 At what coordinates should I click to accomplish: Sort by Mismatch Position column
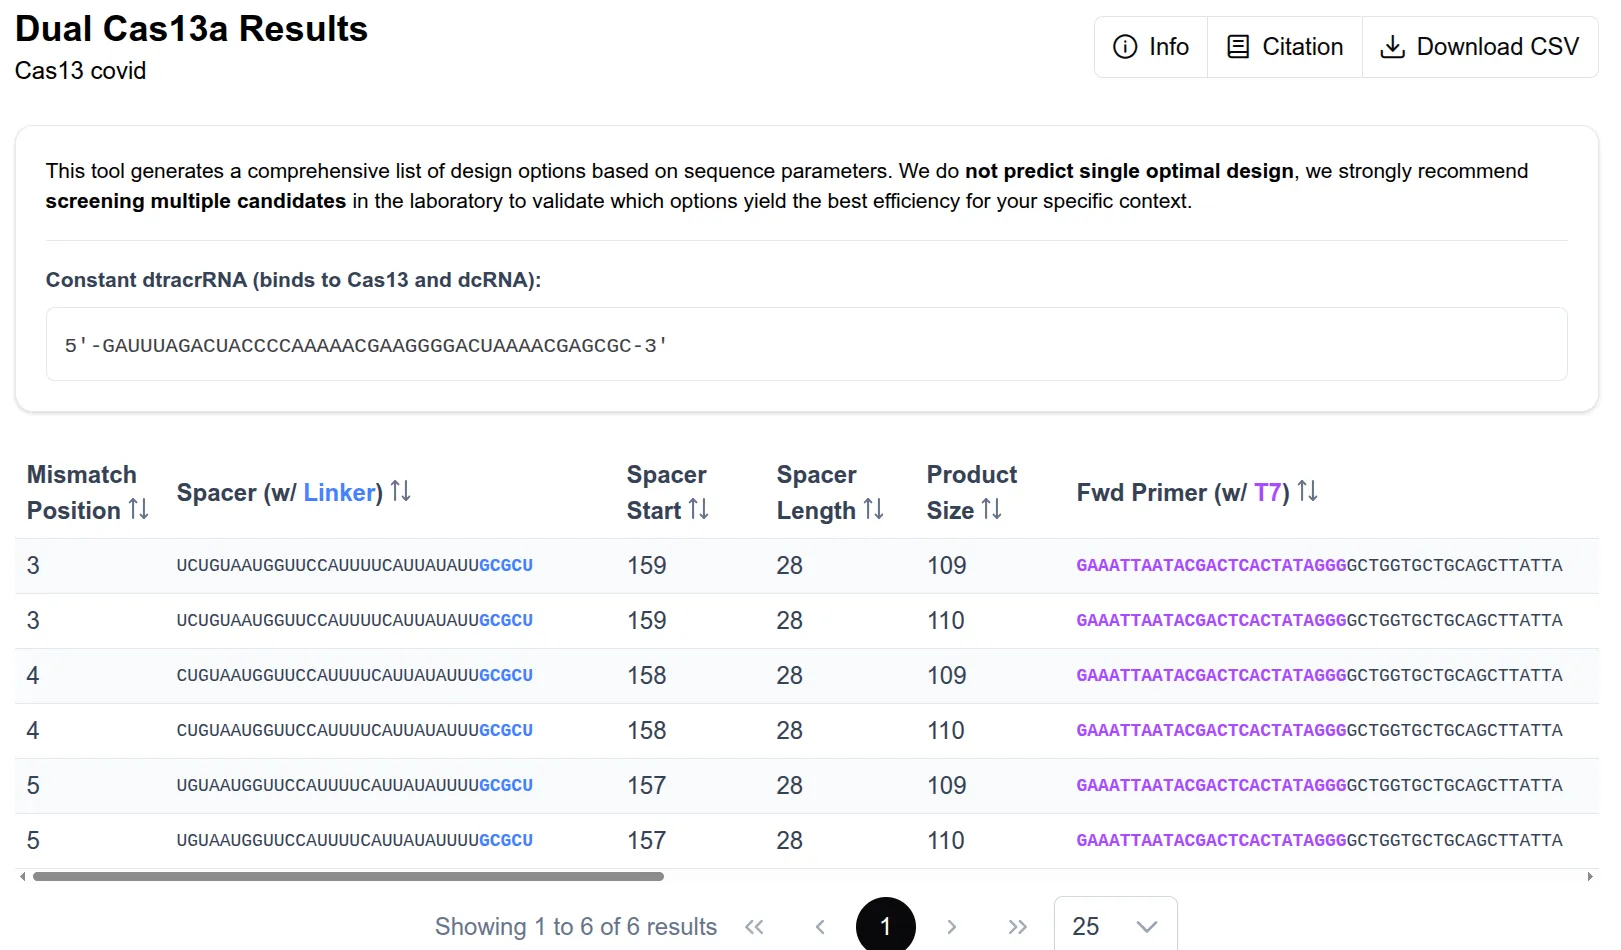(139, 510)
